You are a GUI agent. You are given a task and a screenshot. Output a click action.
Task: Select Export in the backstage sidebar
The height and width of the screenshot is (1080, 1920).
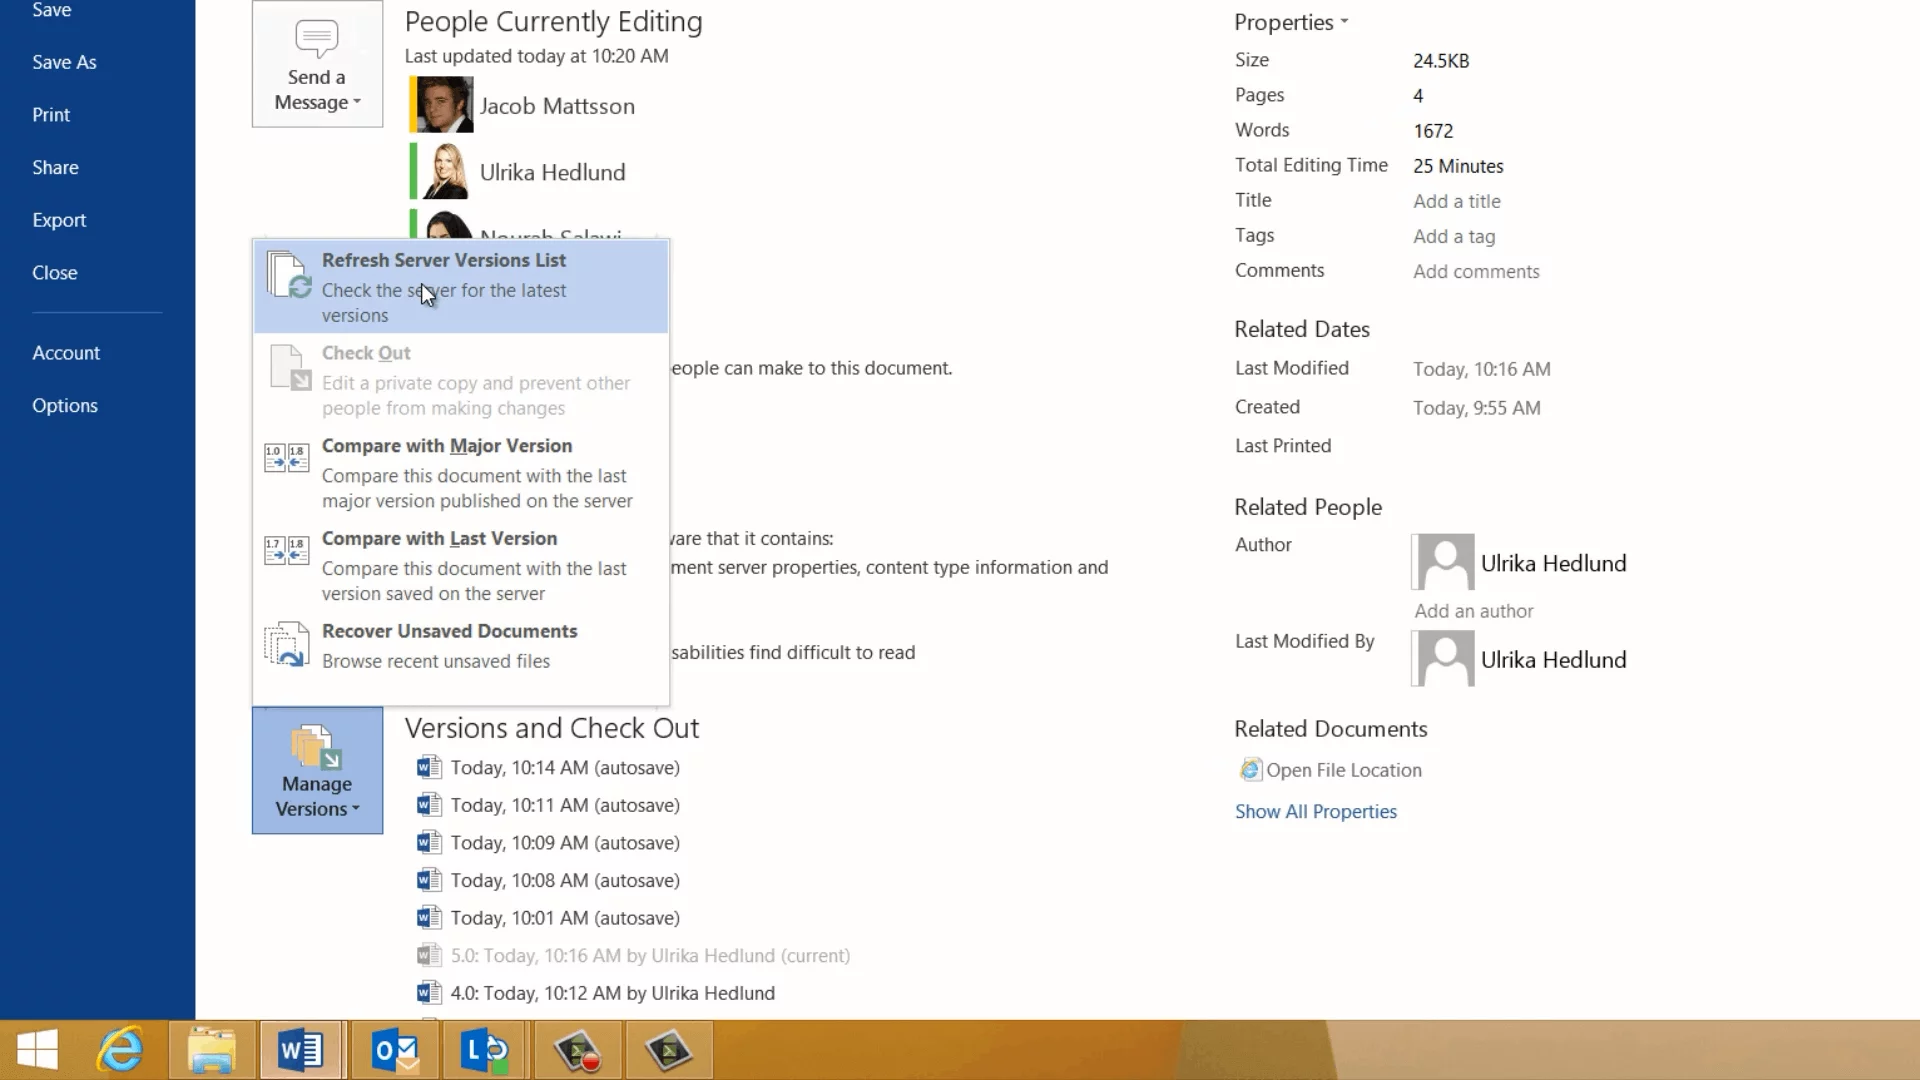click(59, 220)
